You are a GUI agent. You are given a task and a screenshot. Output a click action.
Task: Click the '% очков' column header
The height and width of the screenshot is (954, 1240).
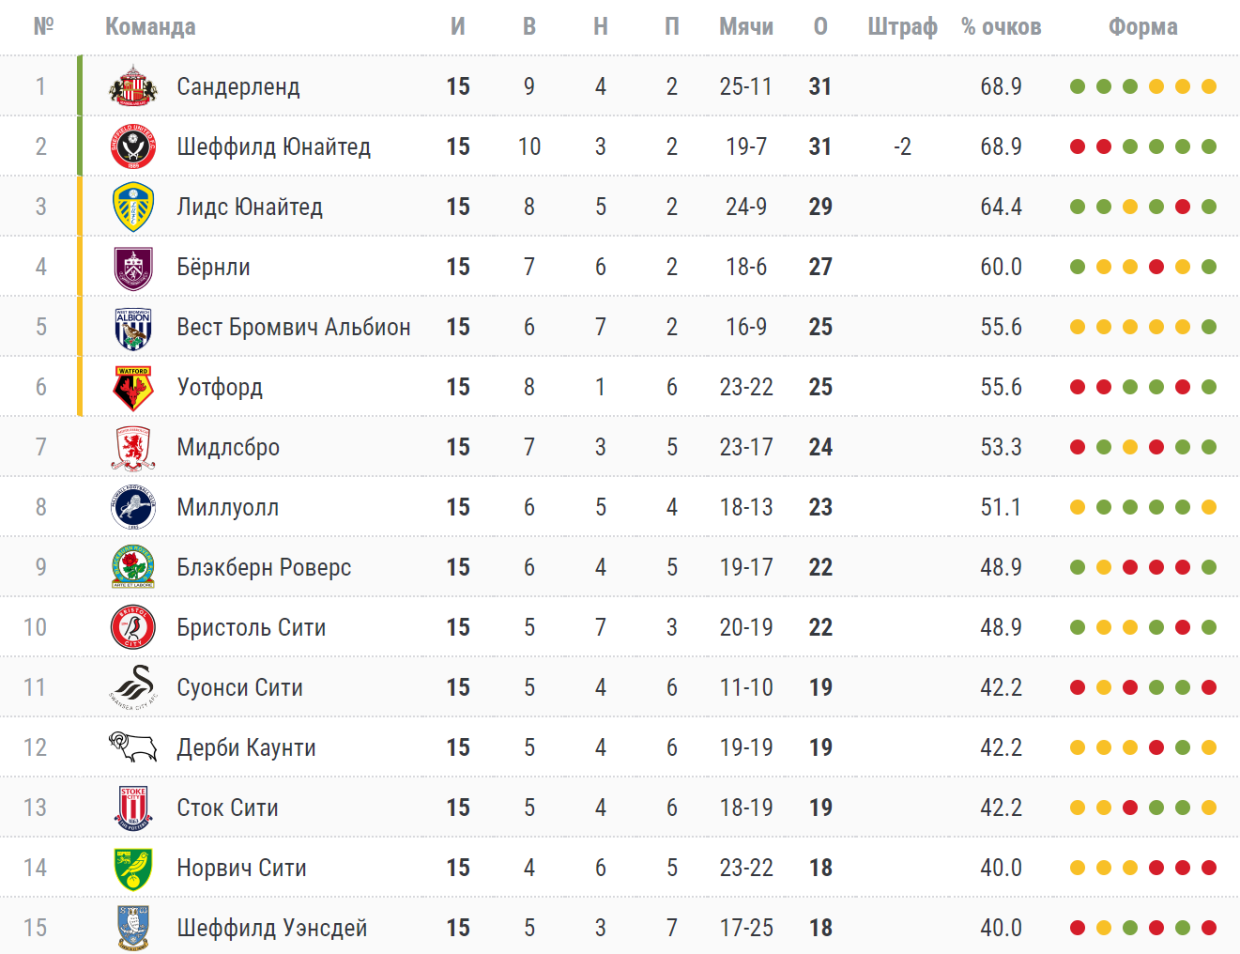pos(1001,27)
